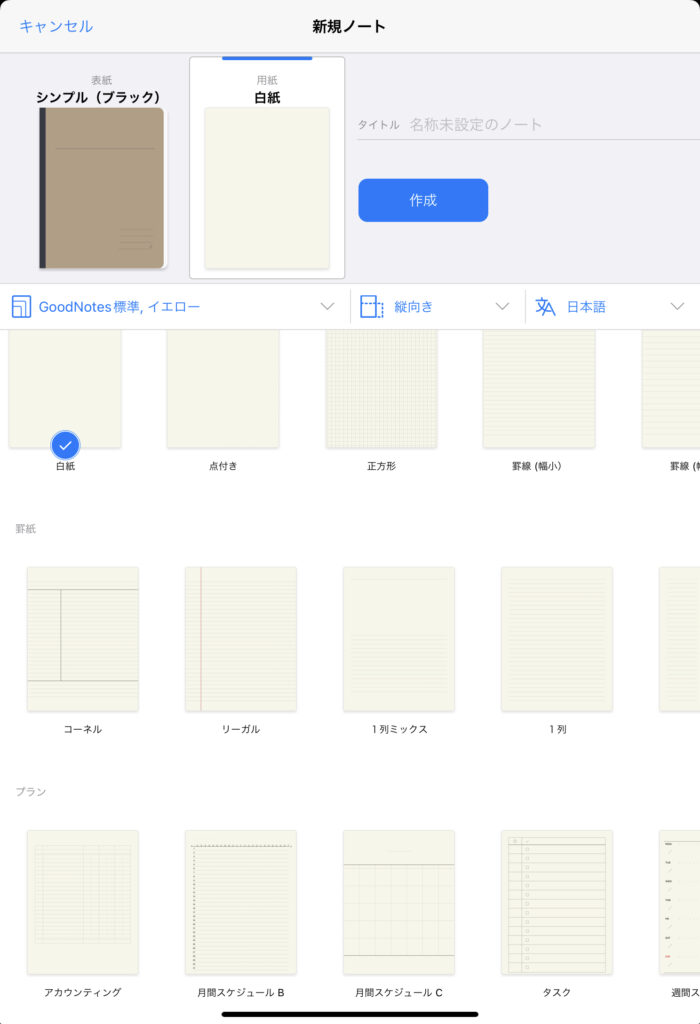Expand the chevron next to 日本語
Image resolution: width=700 pixels, height=1024 pixels.
(677, 306)
